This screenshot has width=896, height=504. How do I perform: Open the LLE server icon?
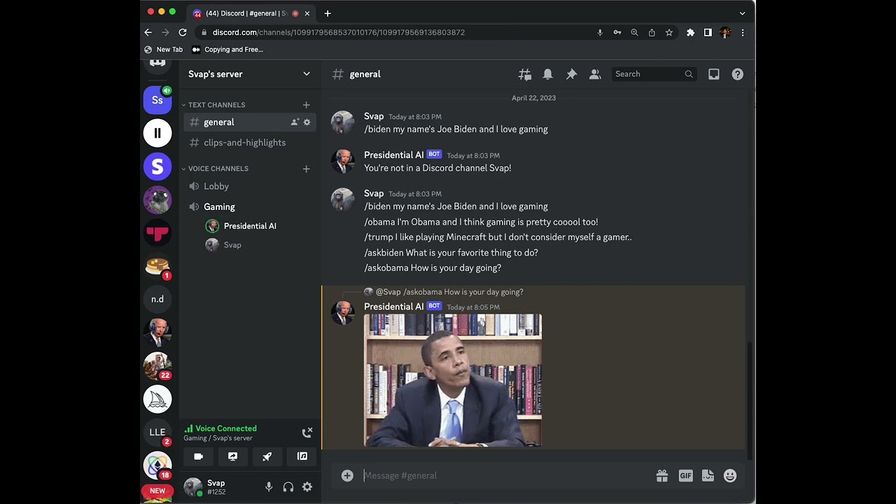tap(157, 433)
